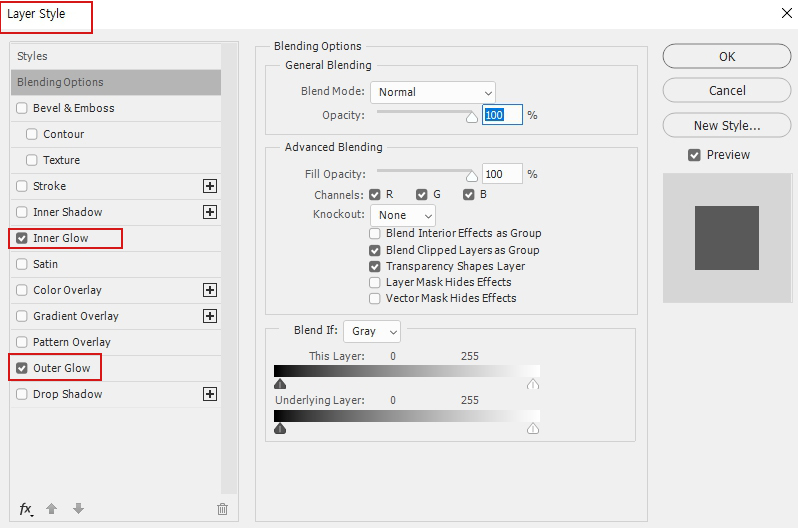Check Layer Mask Hides Effects
The height and width of the screenshot is (528, 798).
click(375, 282)
